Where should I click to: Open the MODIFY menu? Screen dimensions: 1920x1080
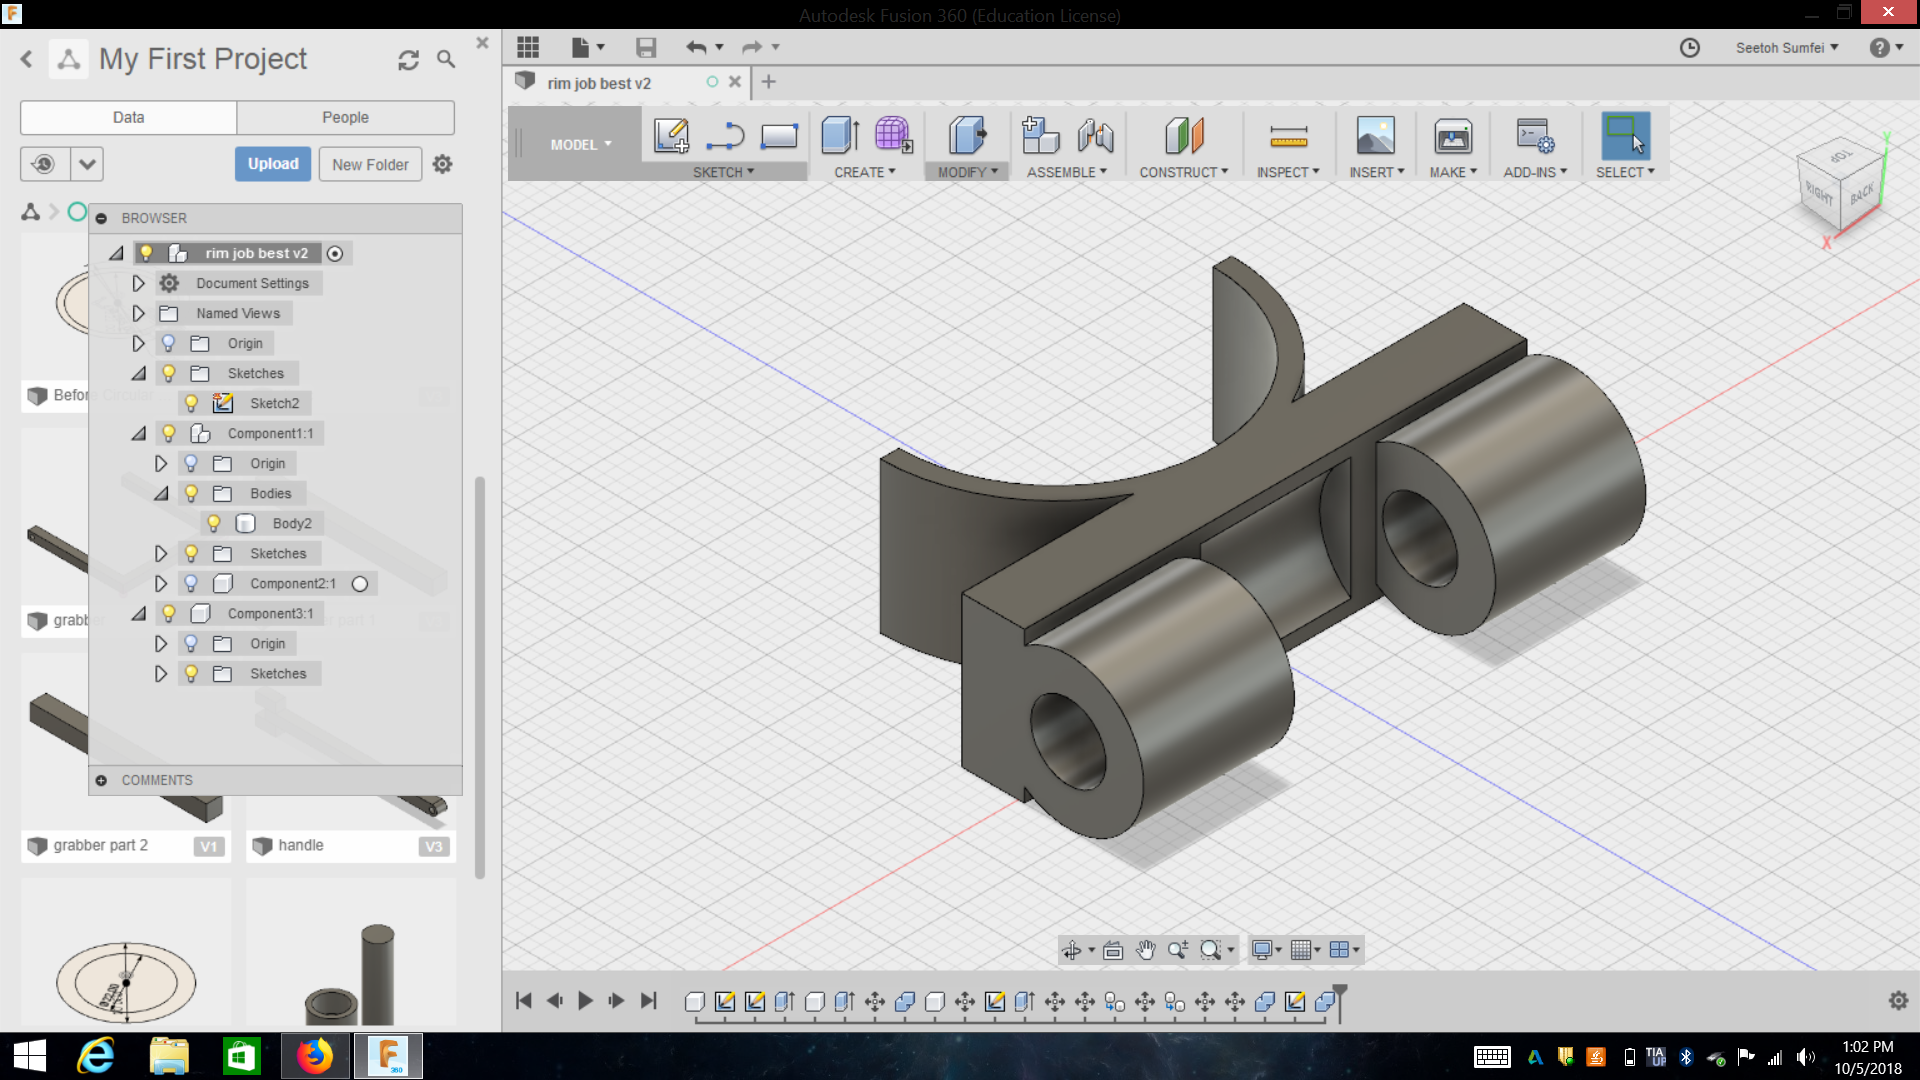[x=967, y=172]
